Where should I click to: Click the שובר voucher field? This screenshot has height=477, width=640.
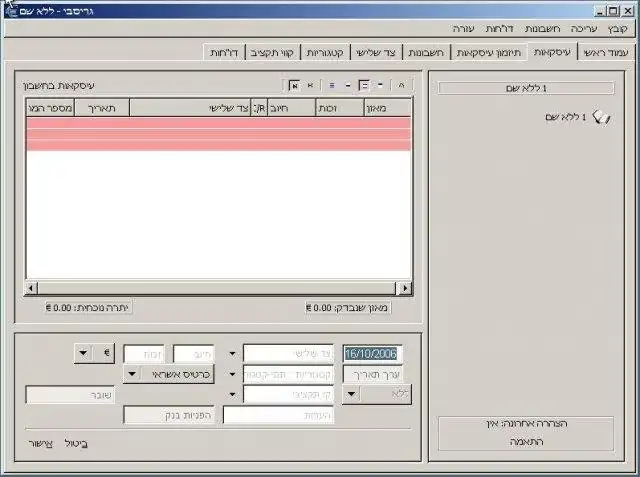(70, 395)
